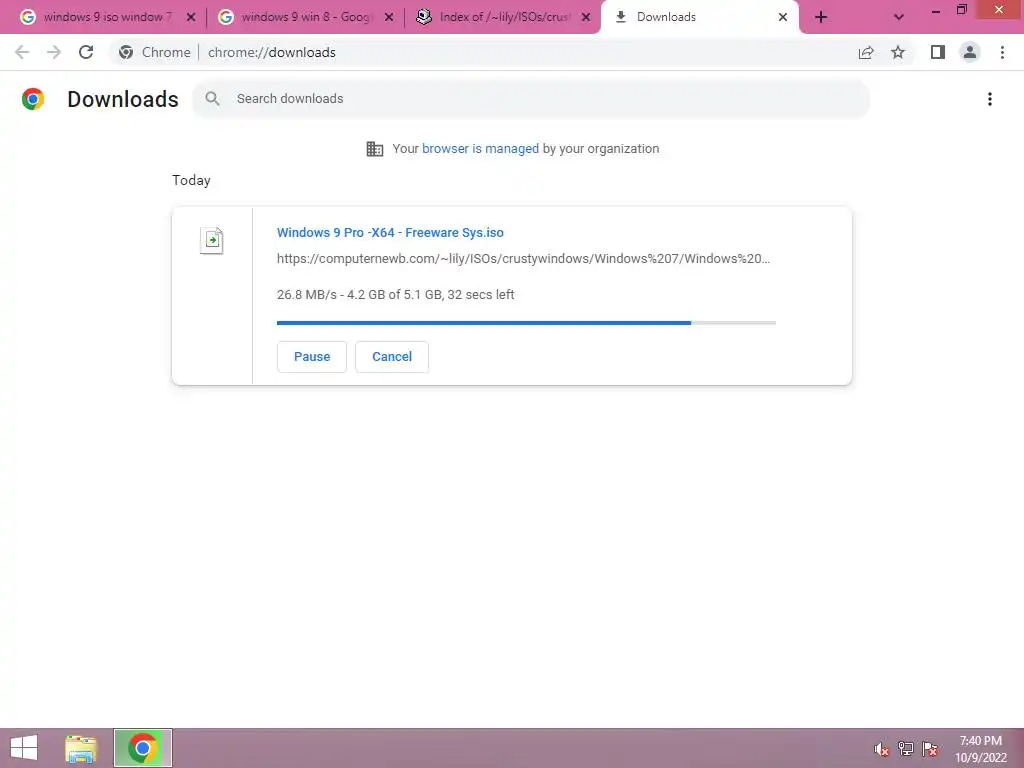This screenshot has height=768, width=1024.
Task: Reload the downloads page
Action: (x=86, y=52)
